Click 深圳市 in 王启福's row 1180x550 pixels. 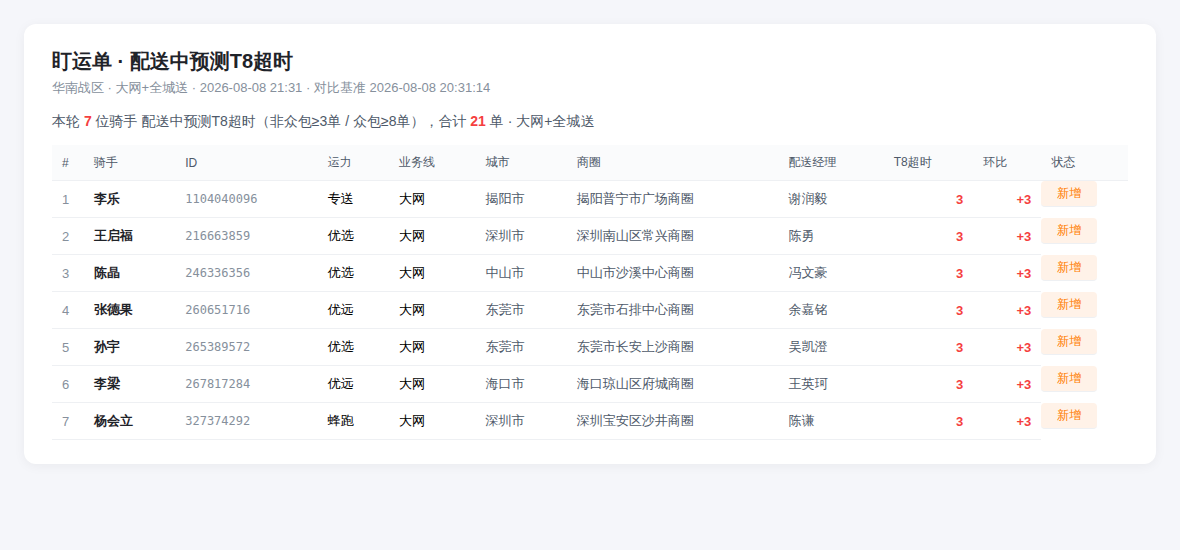(x=505, y=236)
